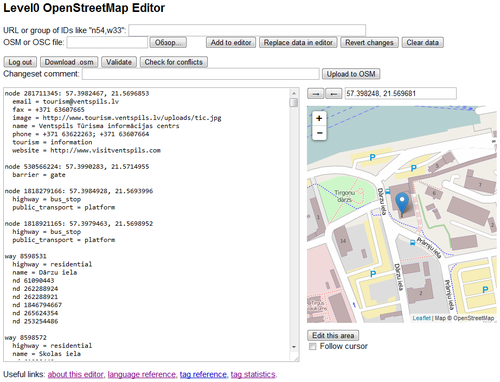Image resolution: width=500 pixels, height=382 pixels.
Task: Download the .osm file
Action: (69, 62)
